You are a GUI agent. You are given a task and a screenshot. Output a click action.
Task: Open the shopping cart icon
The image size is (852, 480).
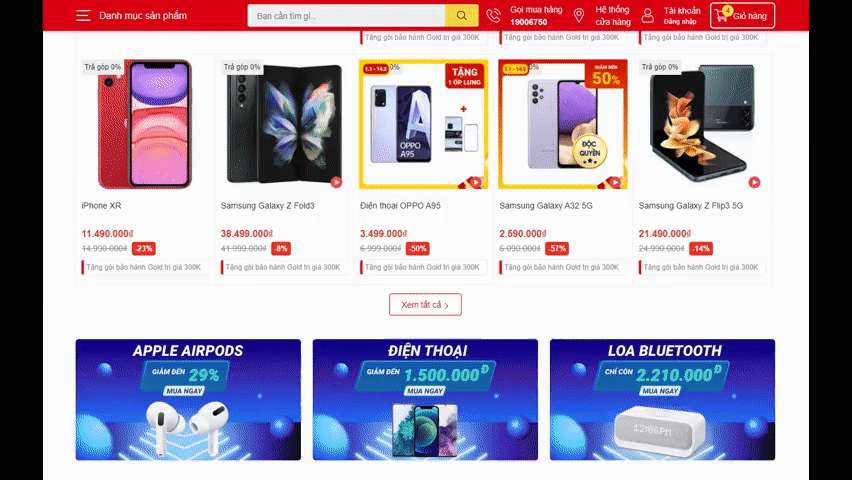click(722, 15)
